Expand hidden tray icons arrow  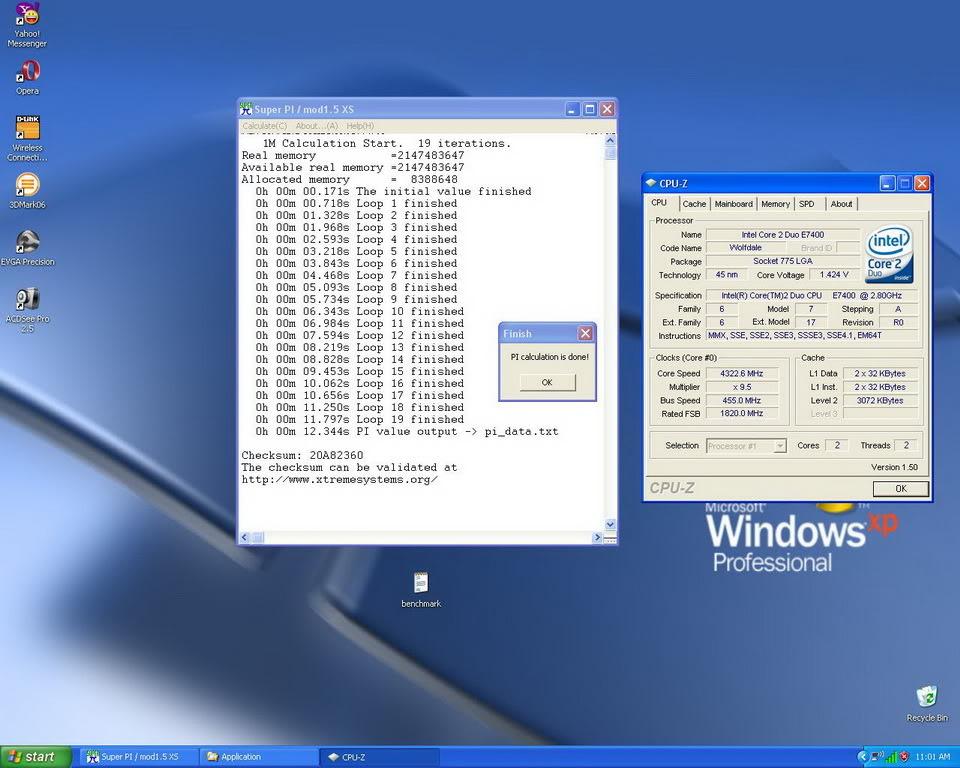tap(863, 757)
